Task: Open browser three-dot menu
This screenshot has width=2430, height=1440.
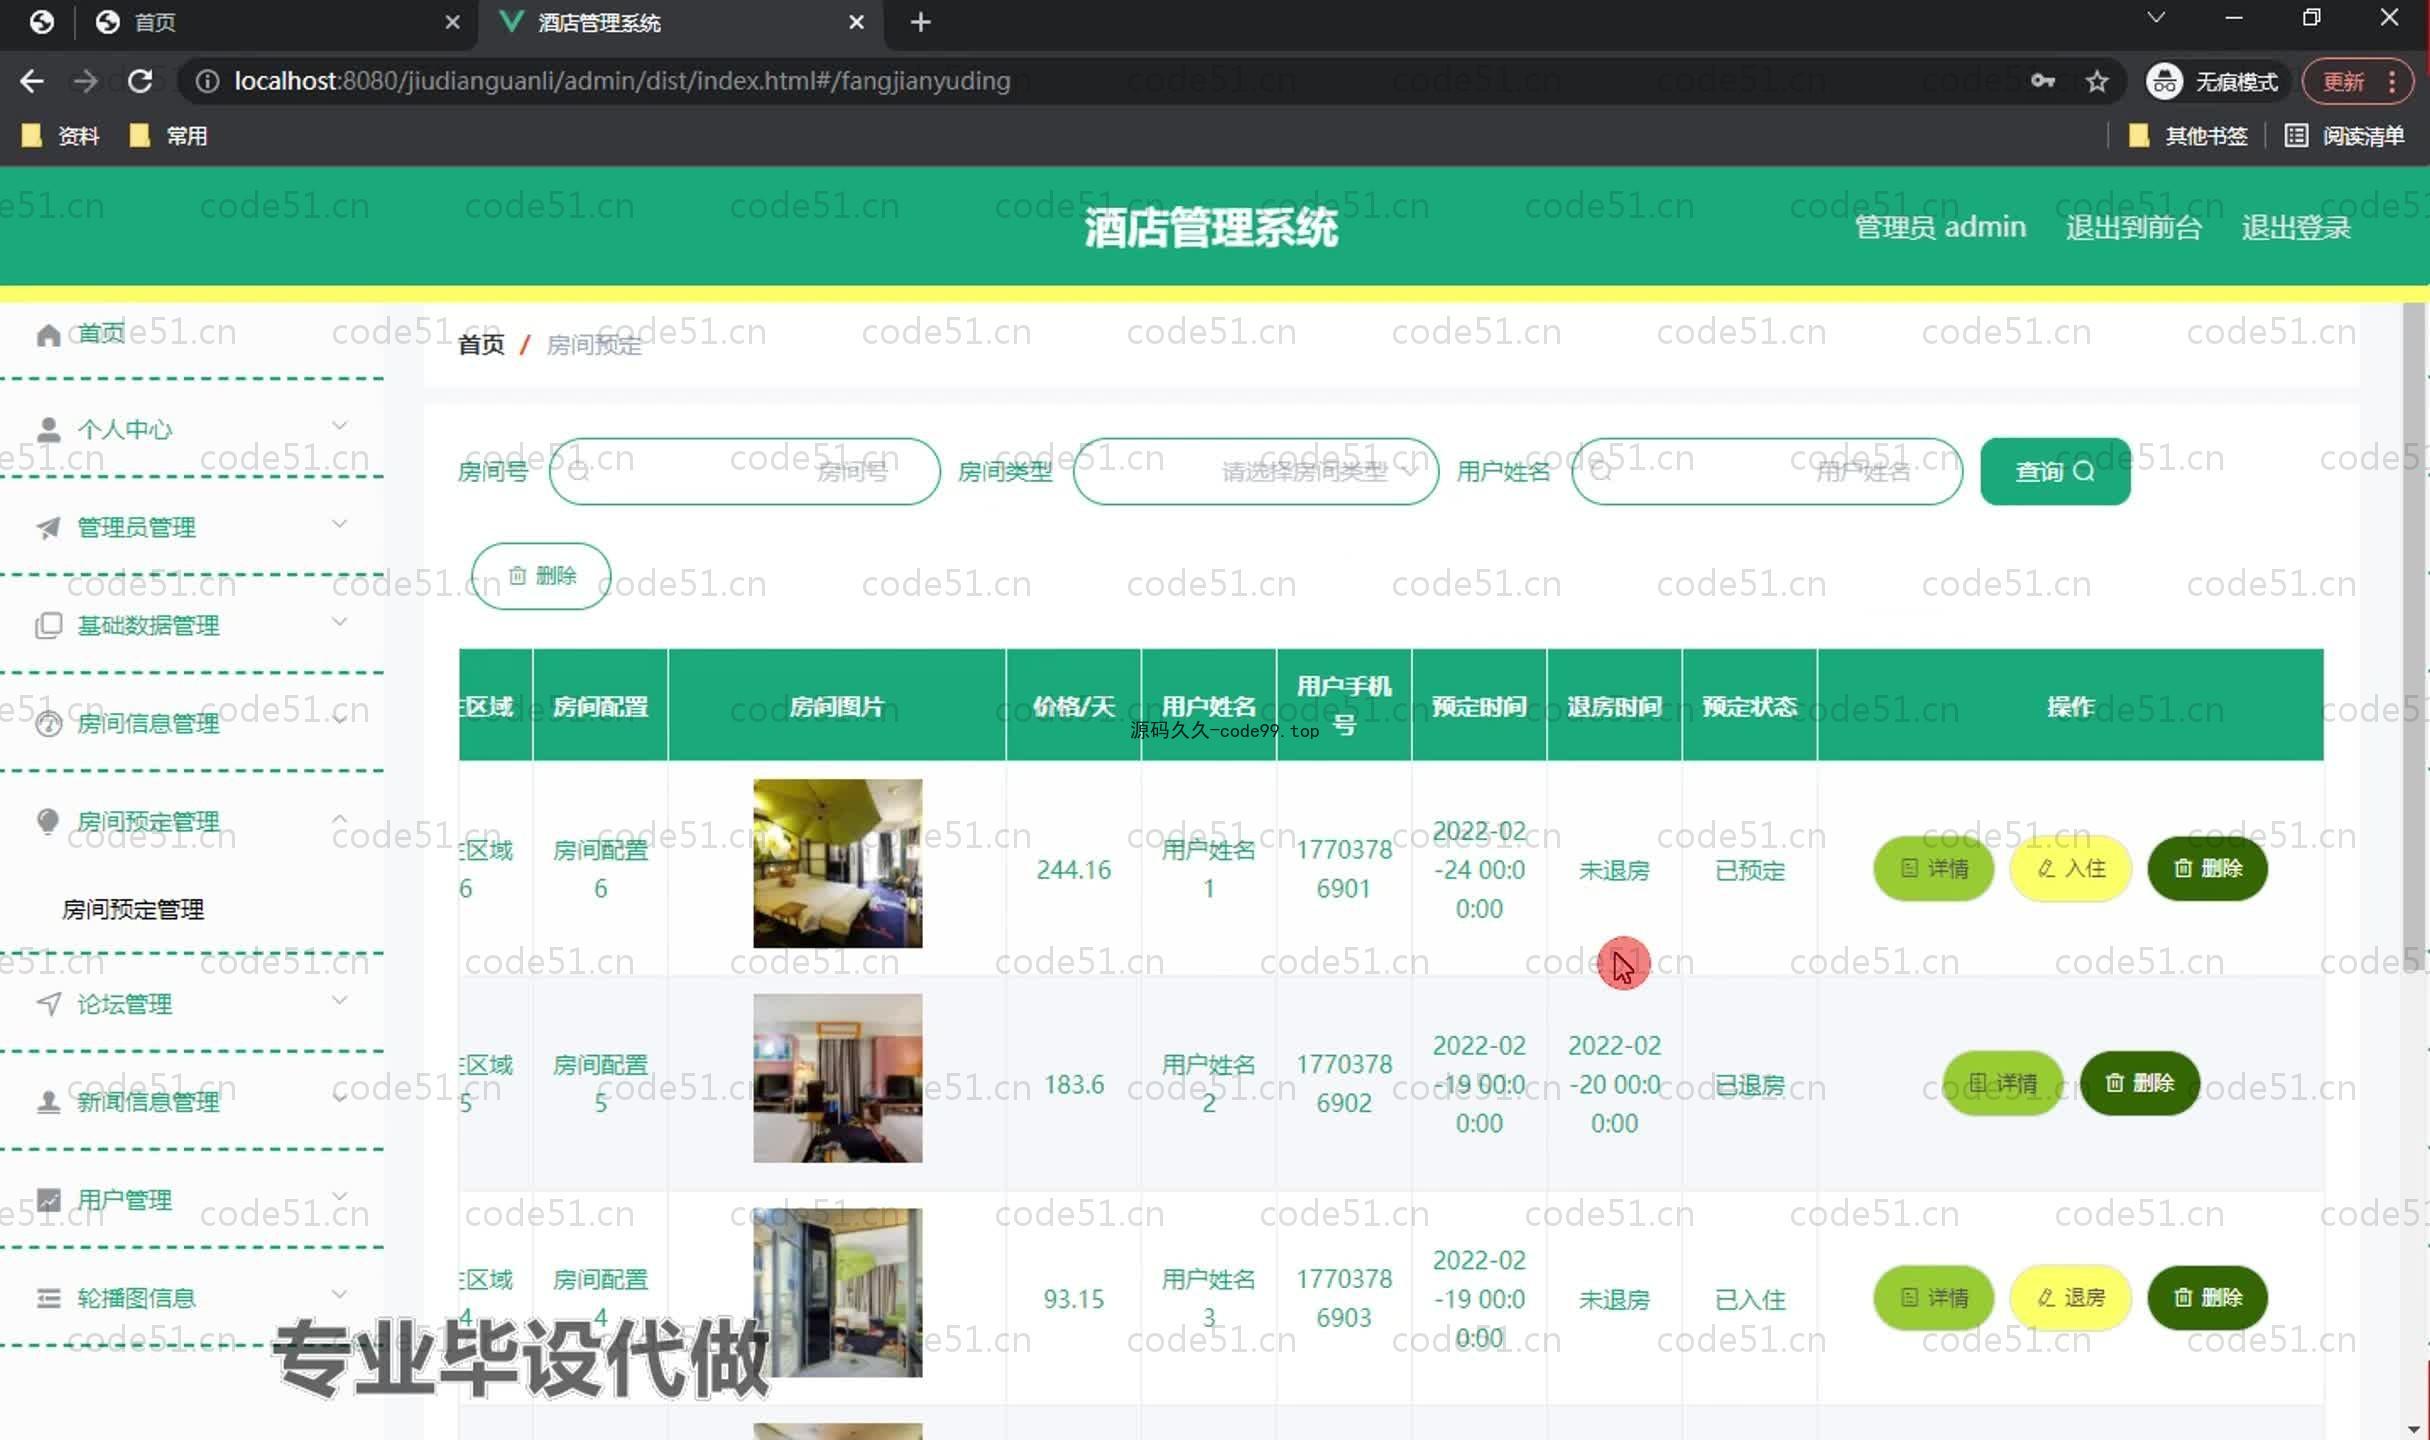Action: coord(2392,81)
